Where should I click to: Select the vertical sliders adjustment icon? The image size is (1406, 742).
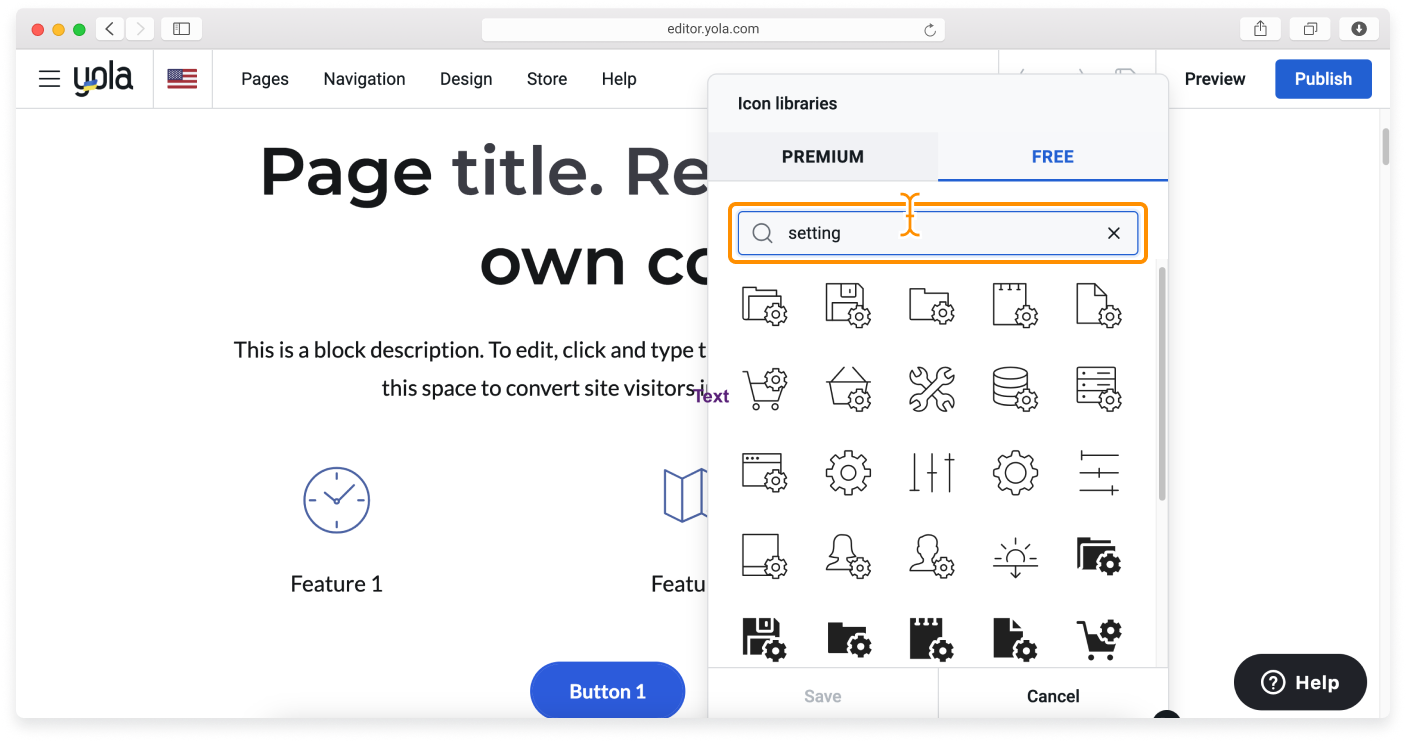[x=931, y=472]
